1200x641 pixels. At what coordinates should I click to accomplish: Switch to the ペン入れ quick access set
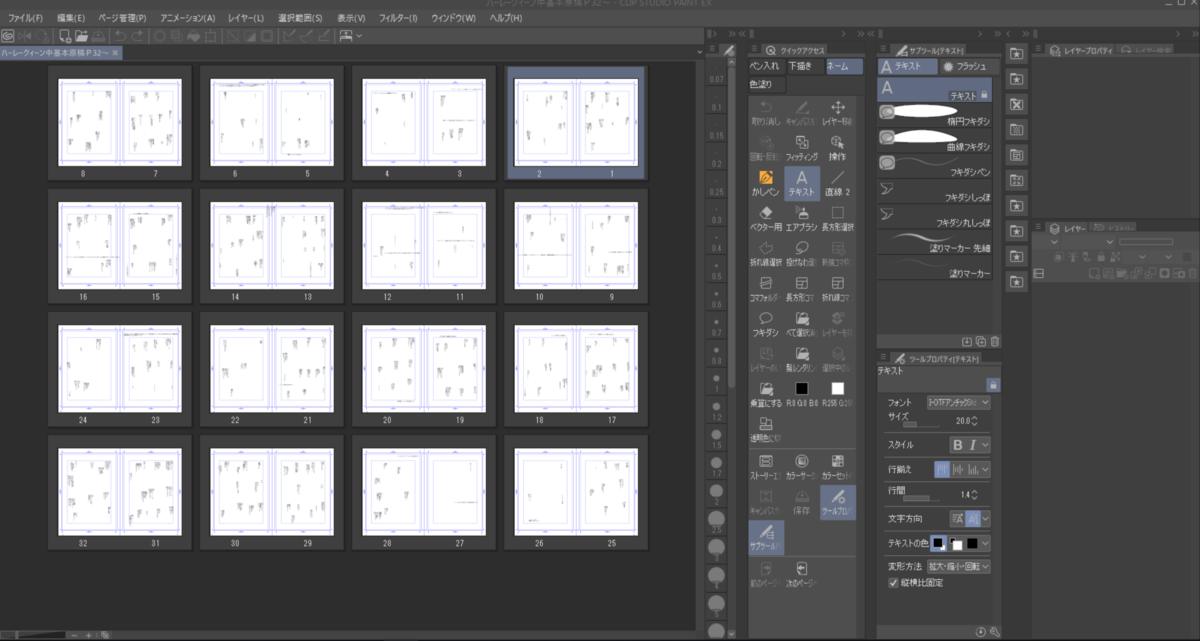pyautogui.click(x=766, y=66)
